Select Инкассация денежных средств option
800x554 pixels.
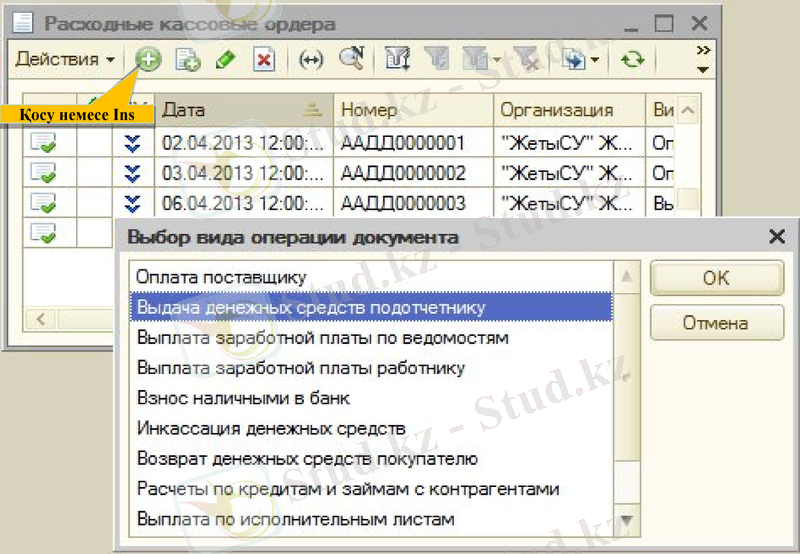coord(270,428)
